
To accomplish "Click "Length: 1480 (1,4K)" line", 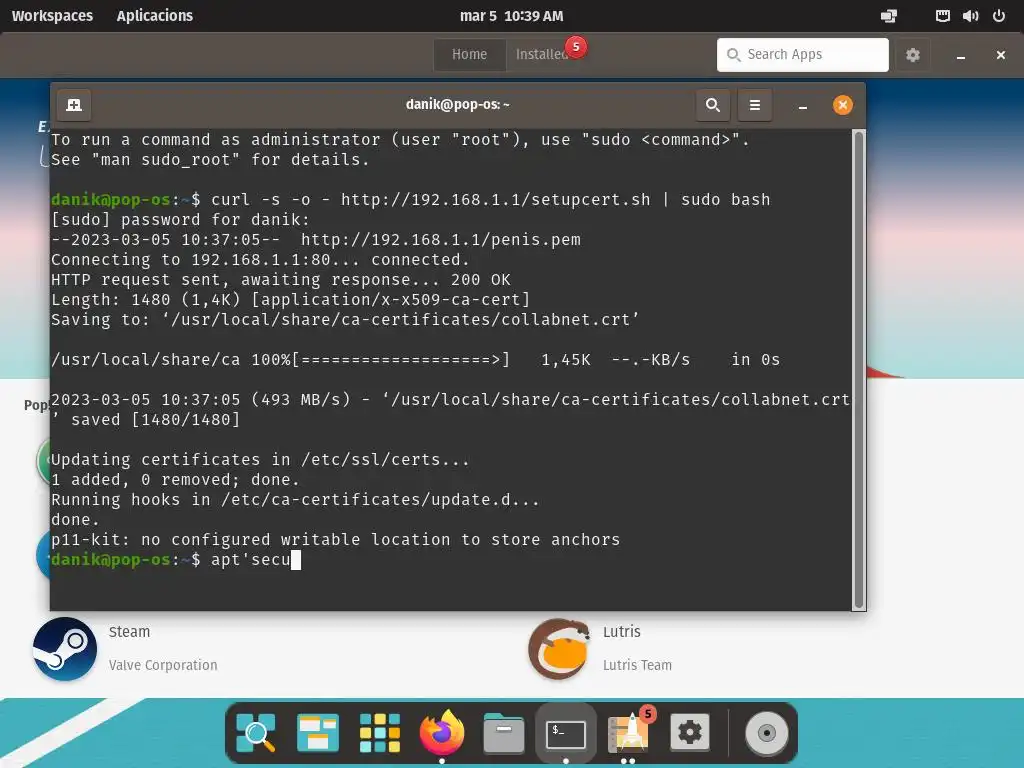I will [290, 300].
